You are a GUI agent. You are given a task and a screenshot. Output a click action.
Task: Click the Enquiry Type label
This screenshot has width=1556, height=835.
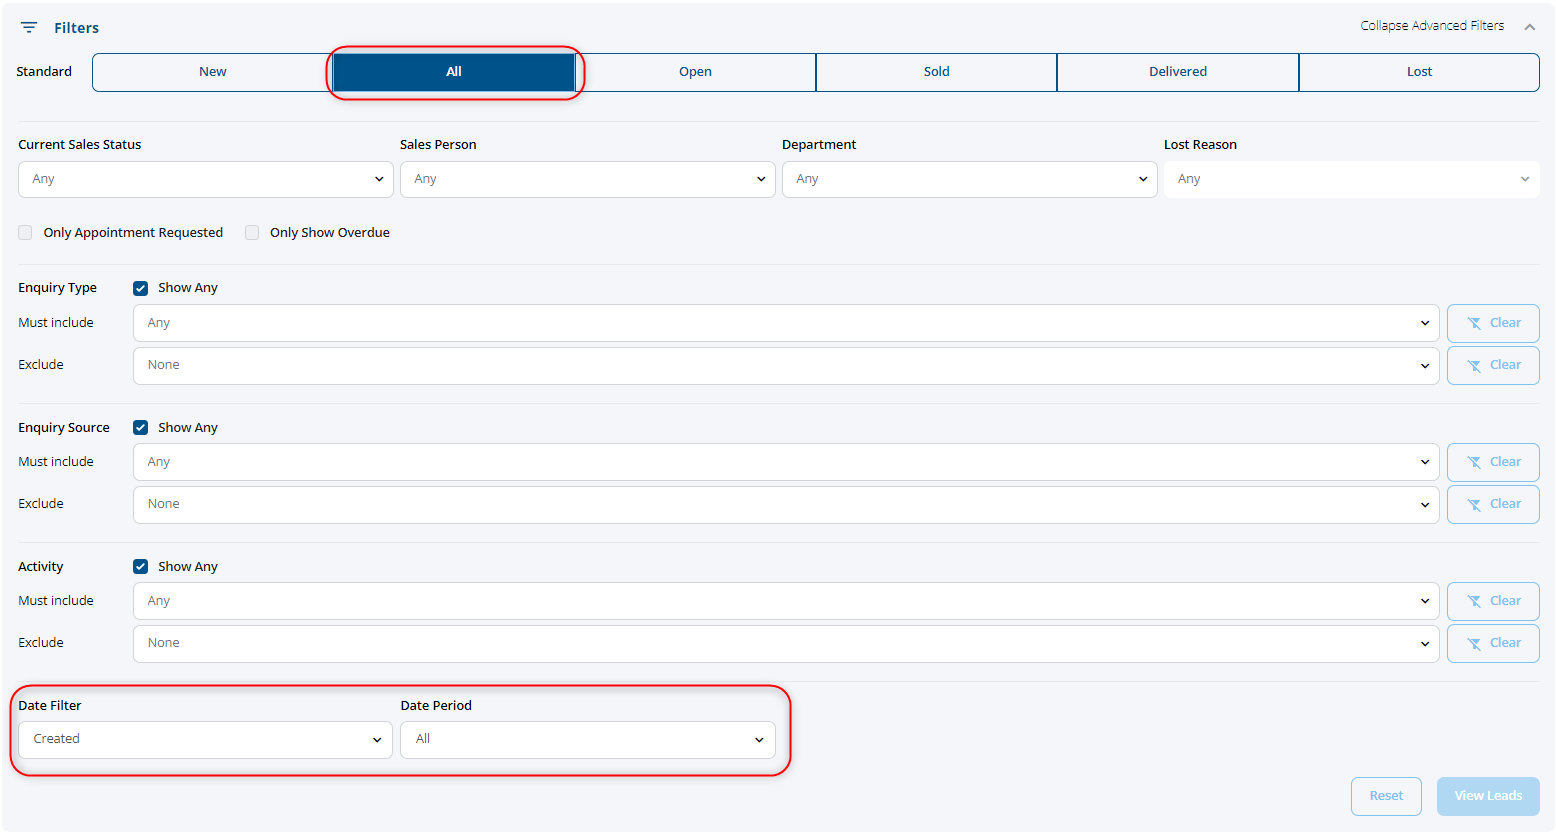tap(58, 288)
